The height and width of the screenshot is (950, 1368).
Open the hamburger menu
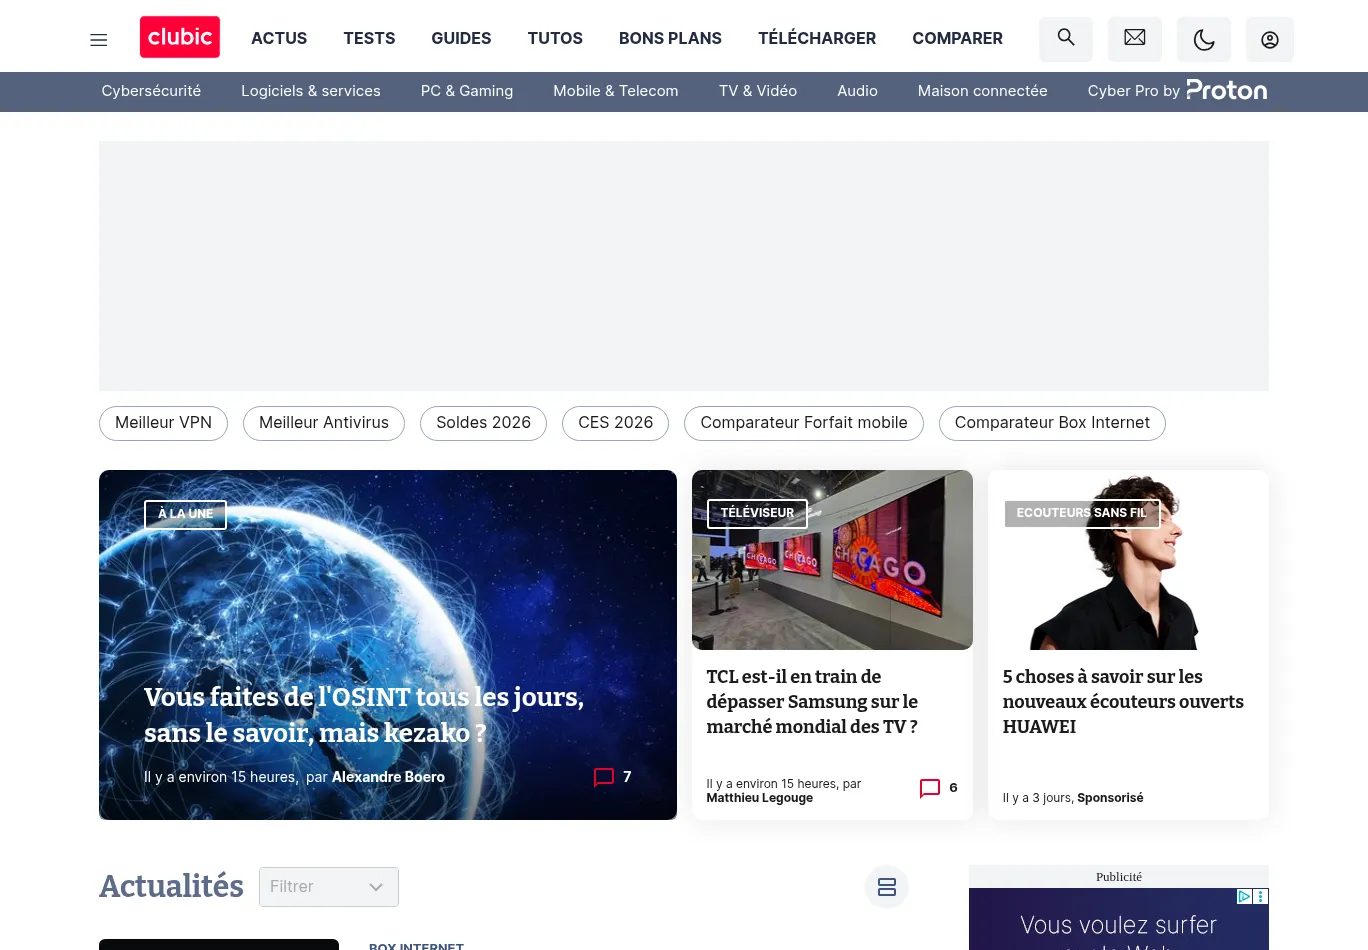[x=99, y=40]
